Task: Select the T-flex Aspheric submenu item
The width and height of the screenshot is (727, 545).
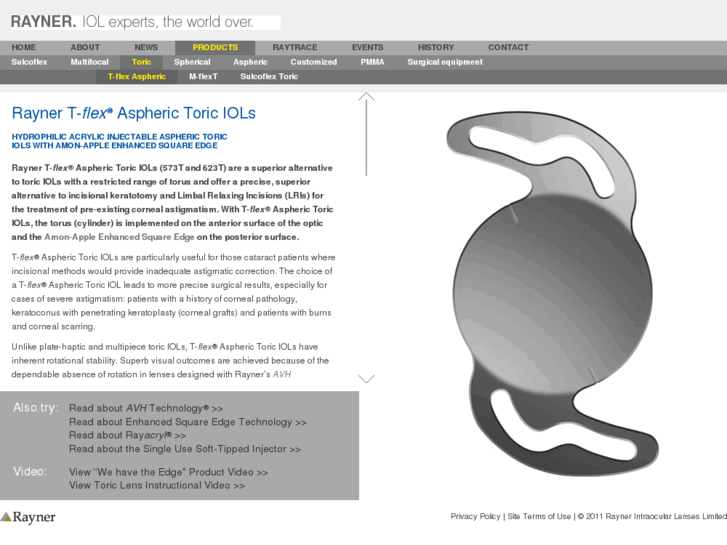Action: (x=137, y=77)
